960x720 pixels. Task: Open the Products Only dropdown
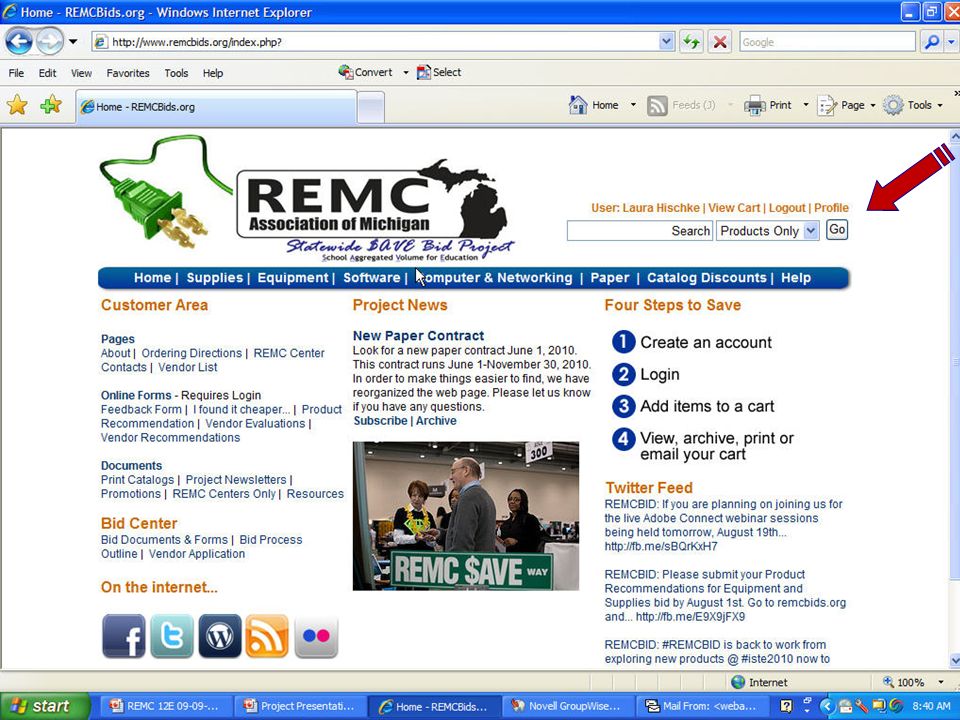click(x=768, y=231)
